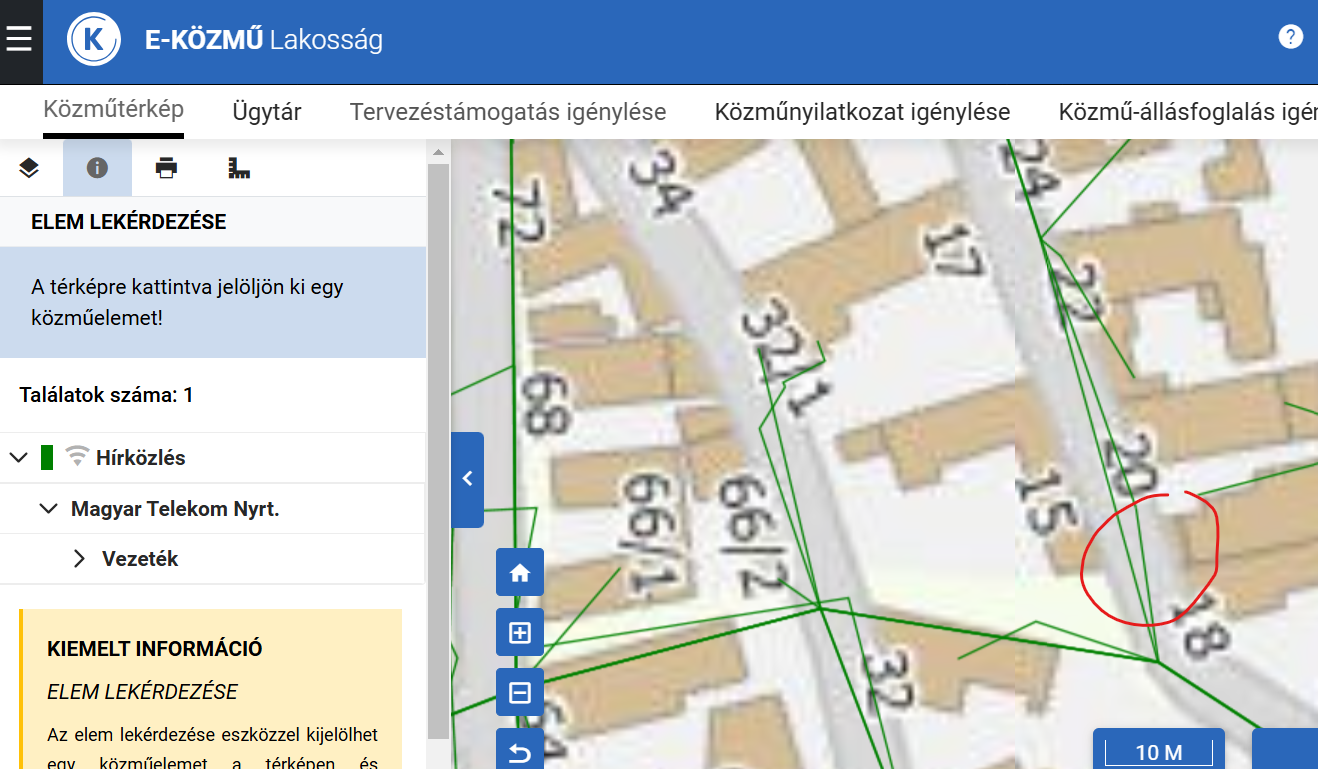Open the hamburger main menu
Screen dimensions: 1318x769
(20, 41)
